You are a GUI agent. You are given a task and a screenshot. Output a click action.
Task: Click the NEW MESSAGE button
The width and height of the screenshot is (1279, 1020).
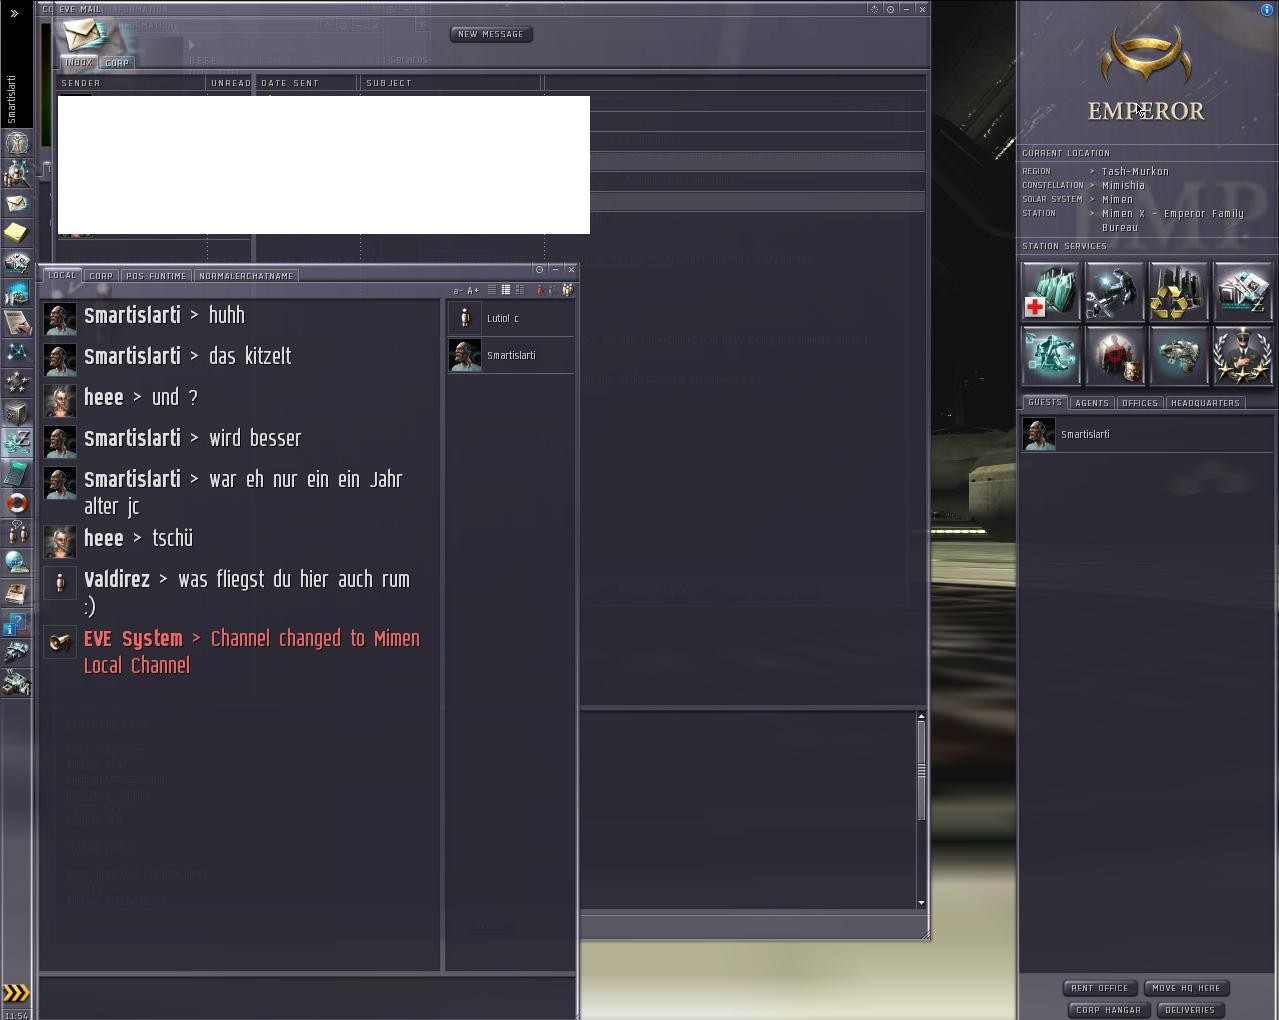point(491,34)
